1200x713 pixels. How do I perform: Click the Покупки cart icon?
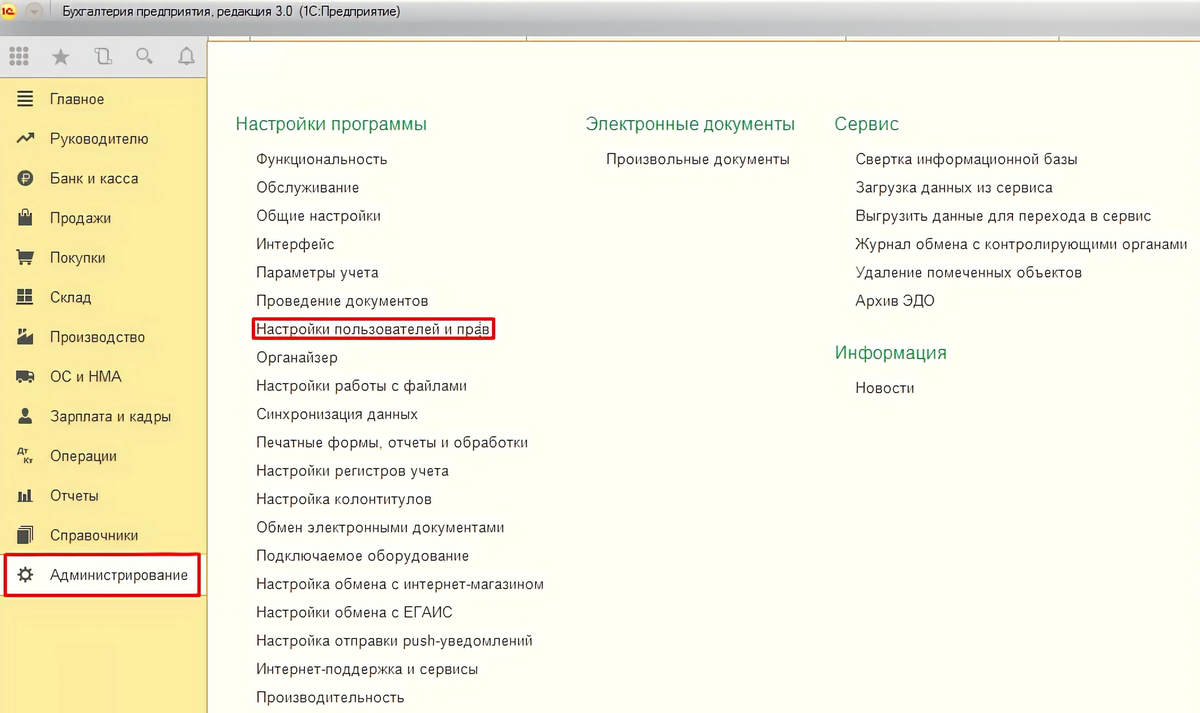26,258
